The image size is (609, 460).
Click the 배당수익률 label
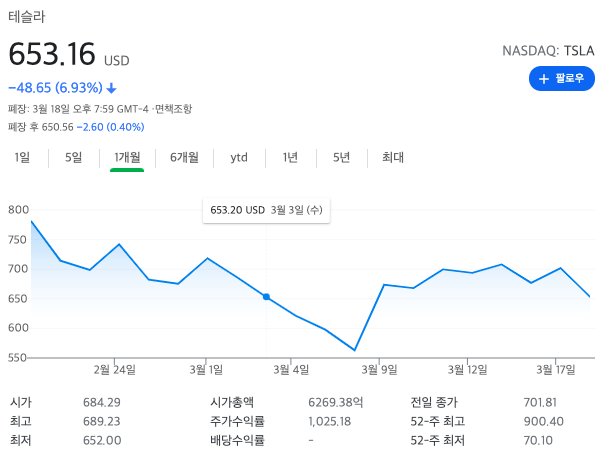pyautogui.click(x=237, y=440)
